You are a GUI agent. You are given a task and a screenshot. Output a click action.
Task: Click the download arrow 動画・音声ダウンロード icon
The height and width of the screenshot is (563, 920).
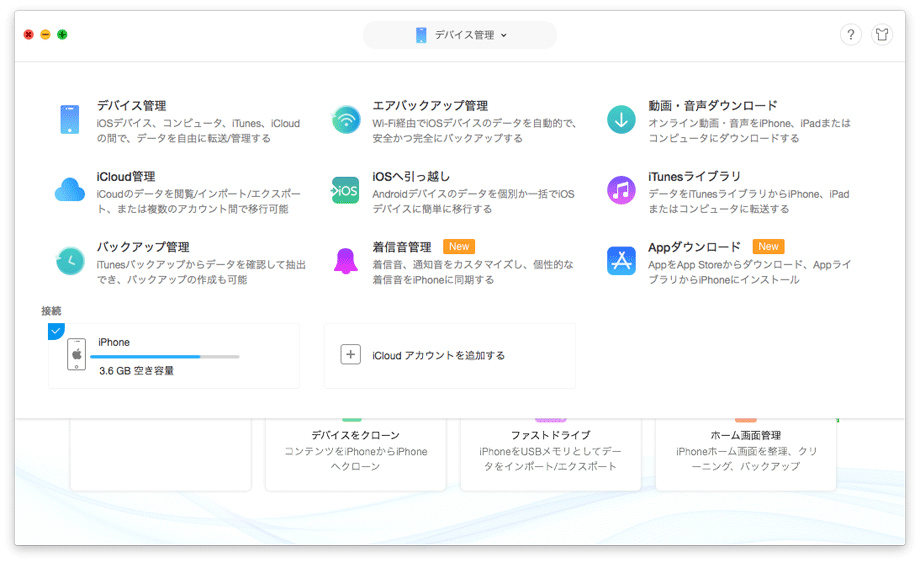[x=621, y=120]
